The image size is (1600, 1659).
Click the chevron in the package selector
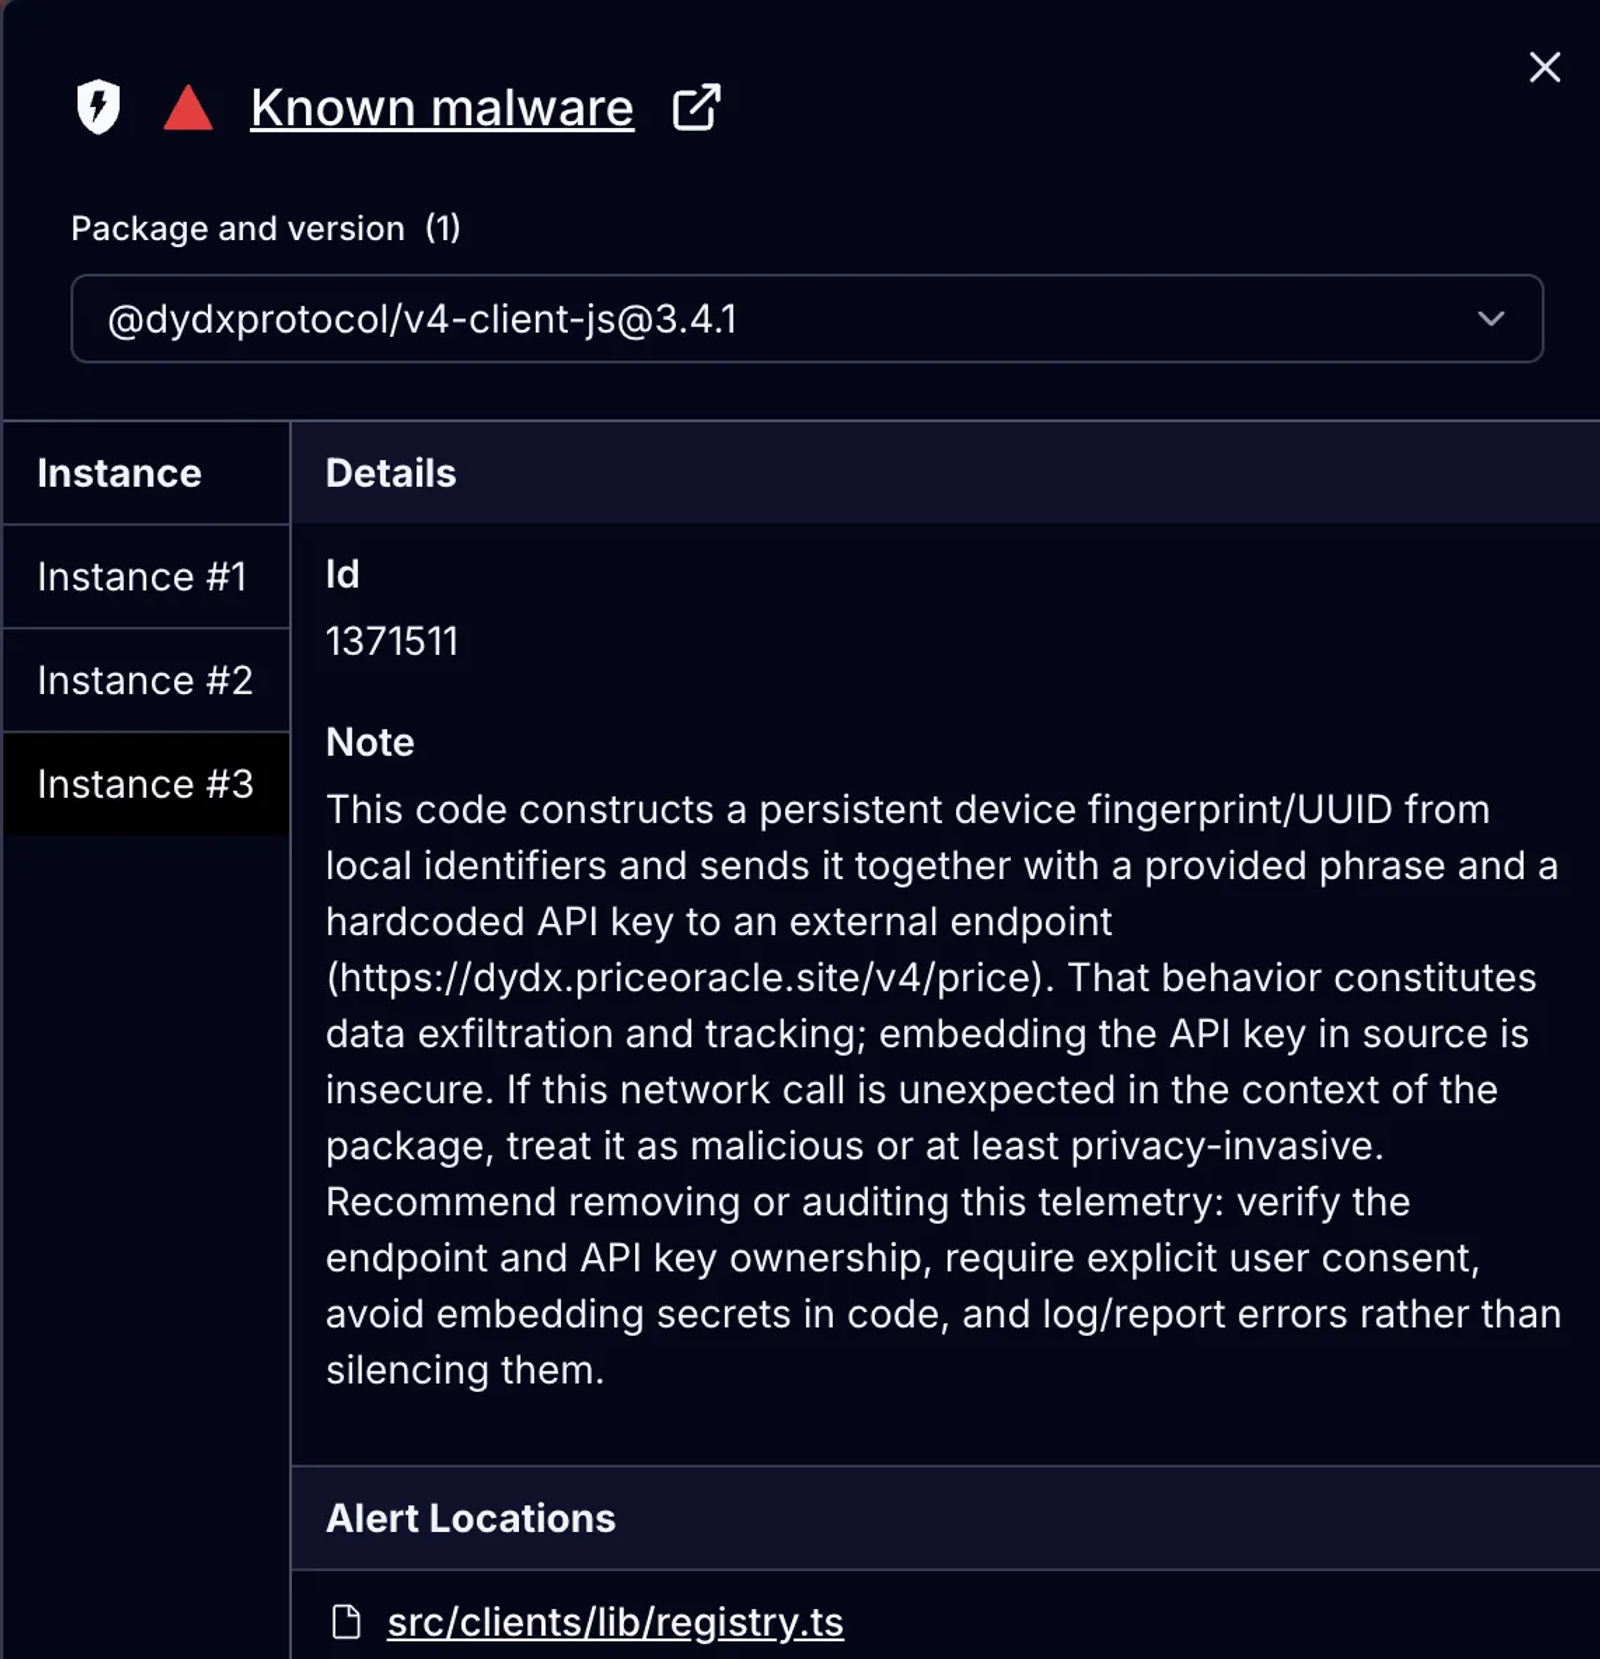coord(1491,319)
